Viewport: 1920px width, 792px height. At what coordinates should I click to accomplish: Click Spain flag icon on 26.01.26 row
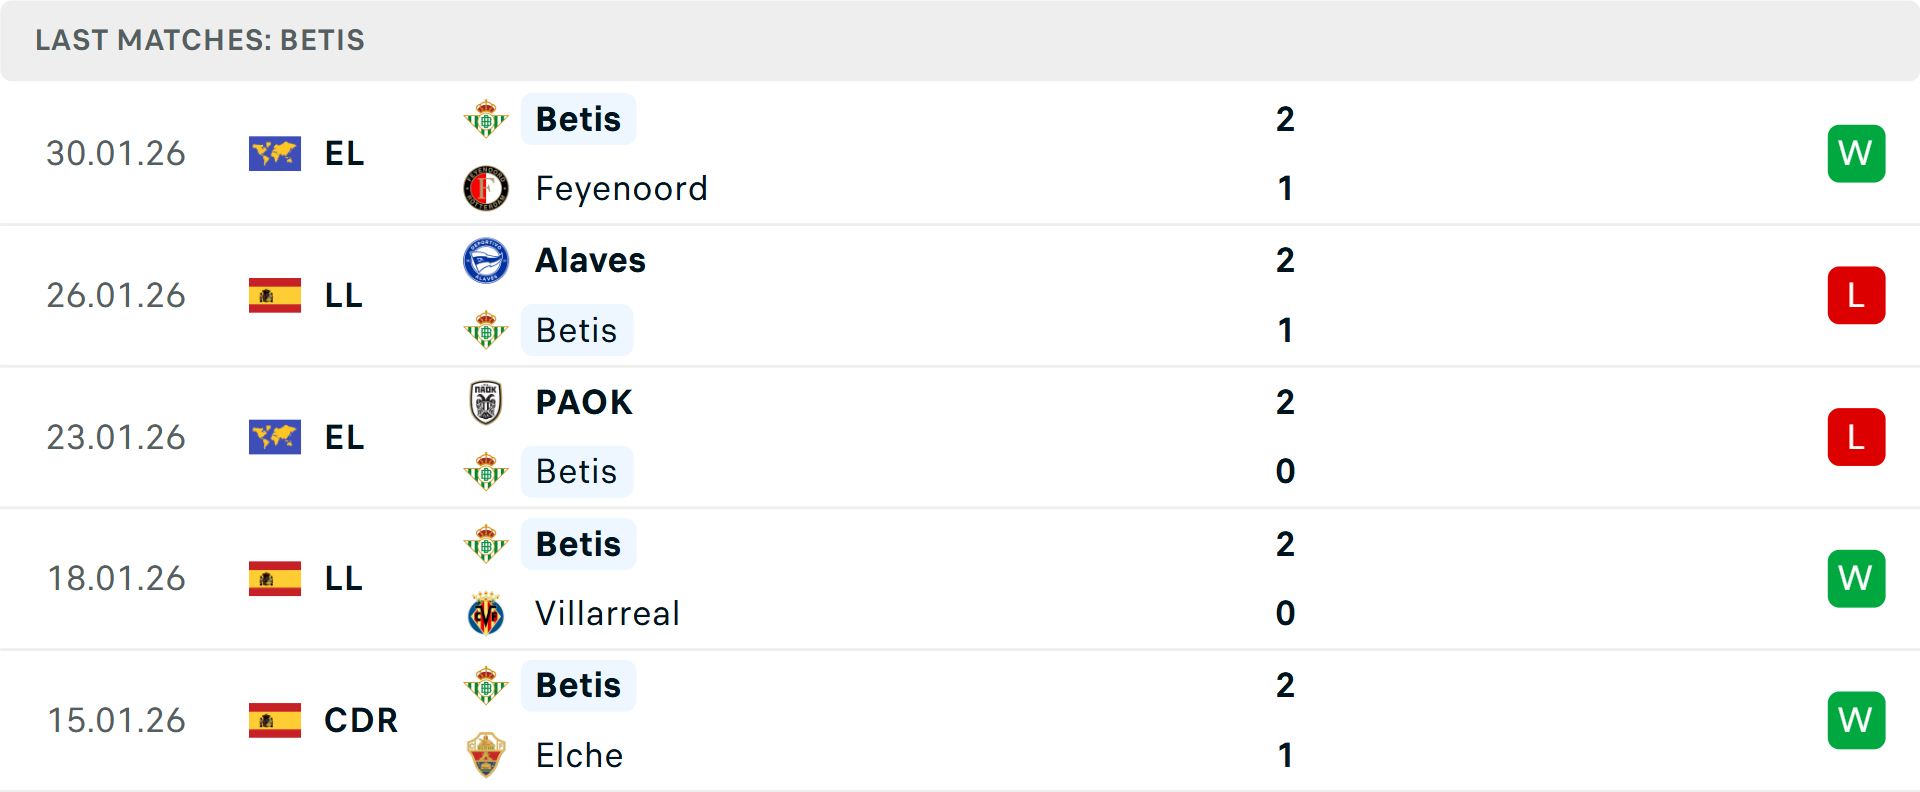coord(275,296)
